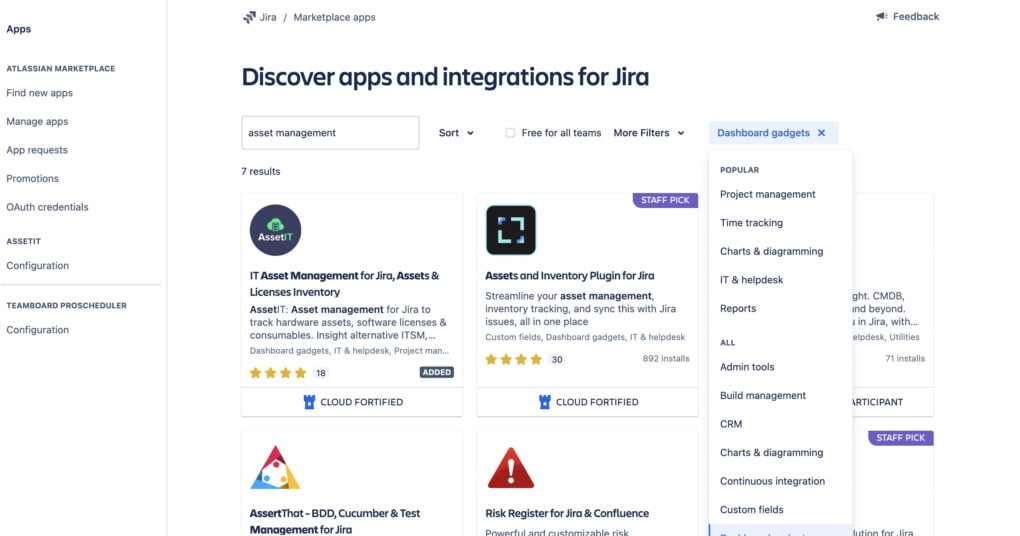This screenshot has height=536, width=1020.
Task: Click the asset management search field
Action: pos(330,133)
